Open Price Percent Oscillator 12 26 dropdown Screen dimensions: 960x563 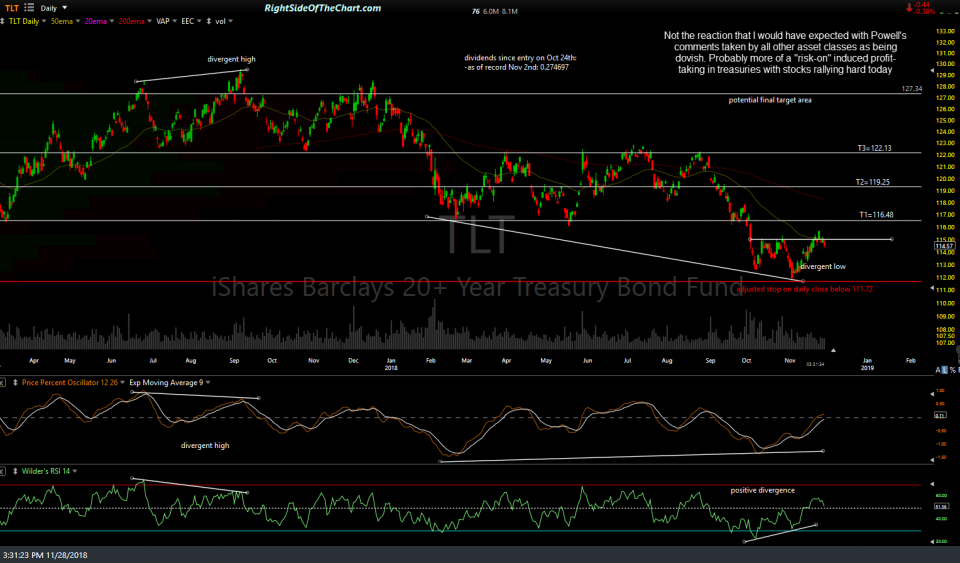122,382
